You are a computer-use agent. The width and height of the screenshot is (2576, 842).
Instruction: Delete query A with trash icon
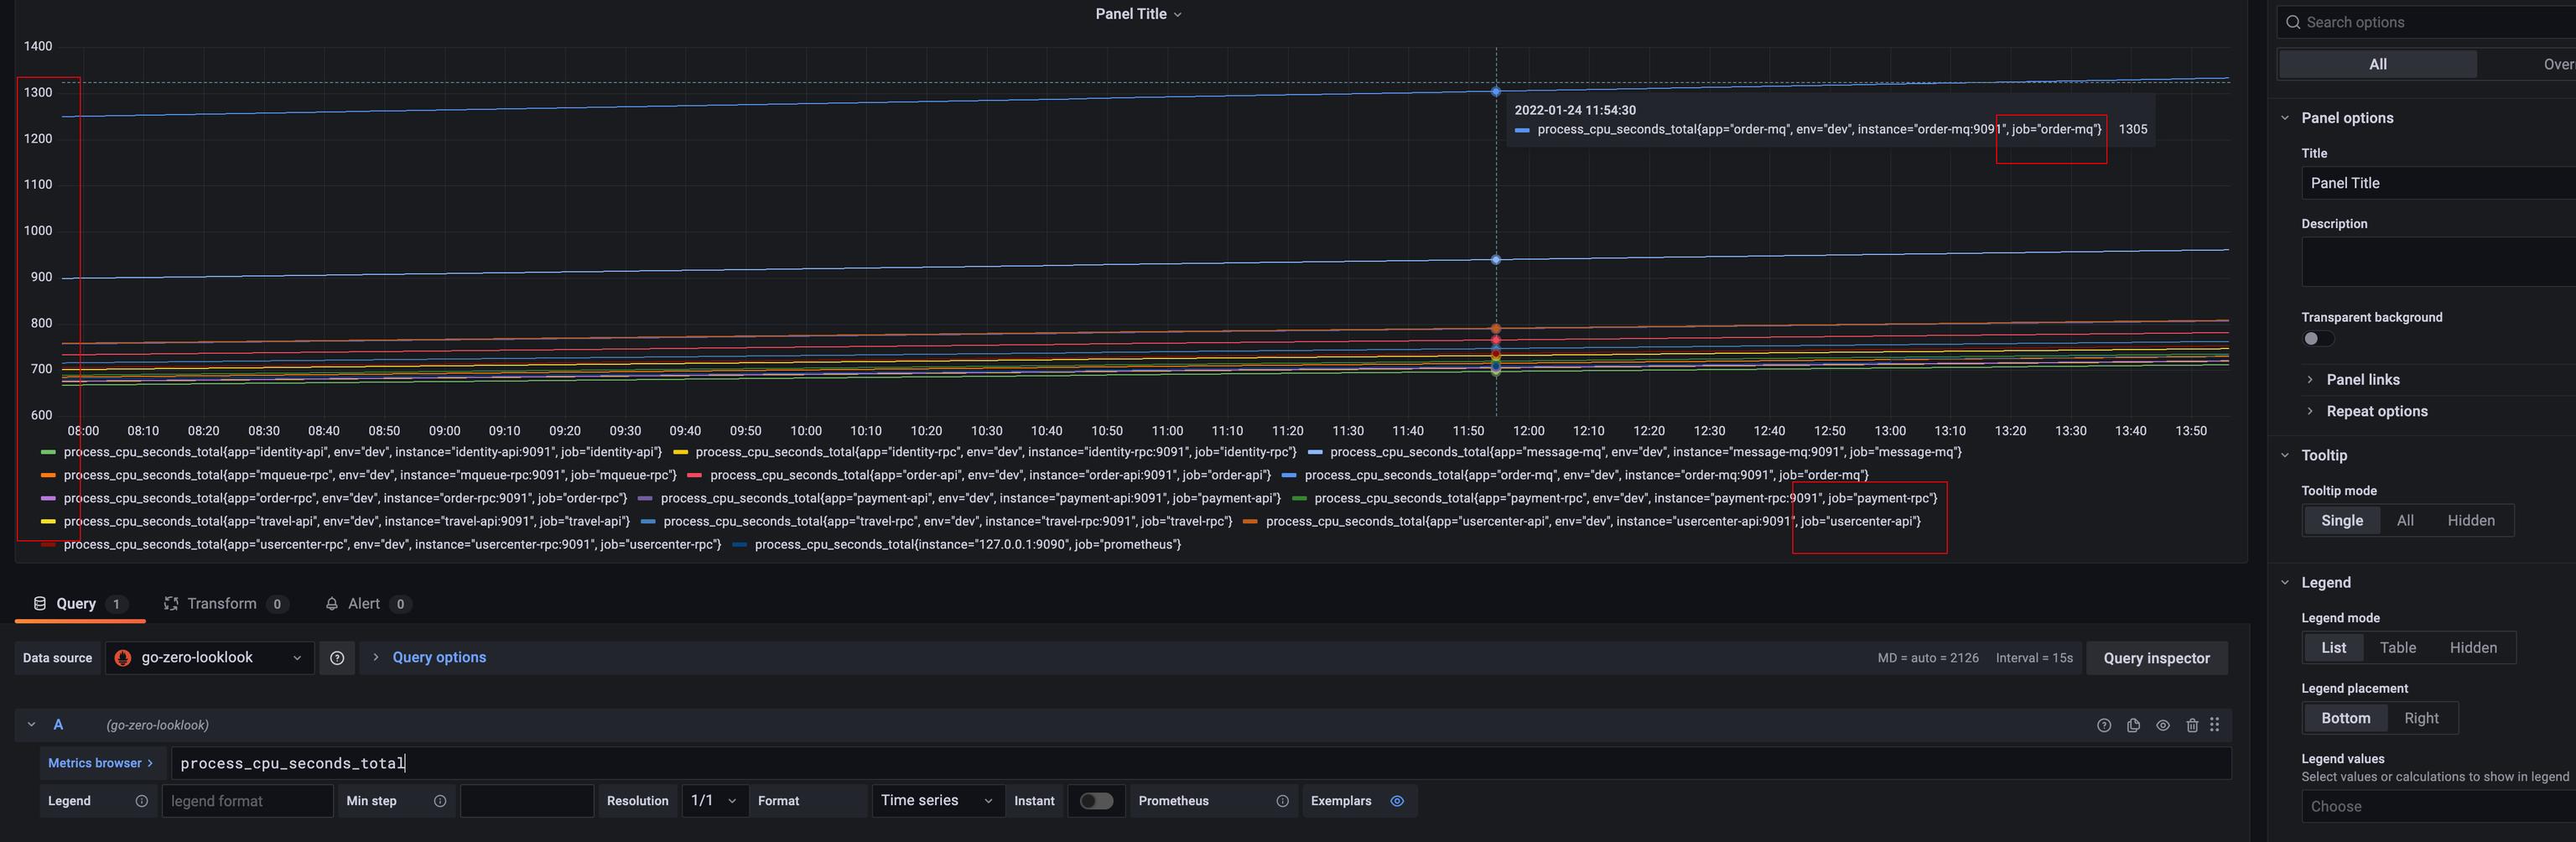click(x=2192, y=725)
